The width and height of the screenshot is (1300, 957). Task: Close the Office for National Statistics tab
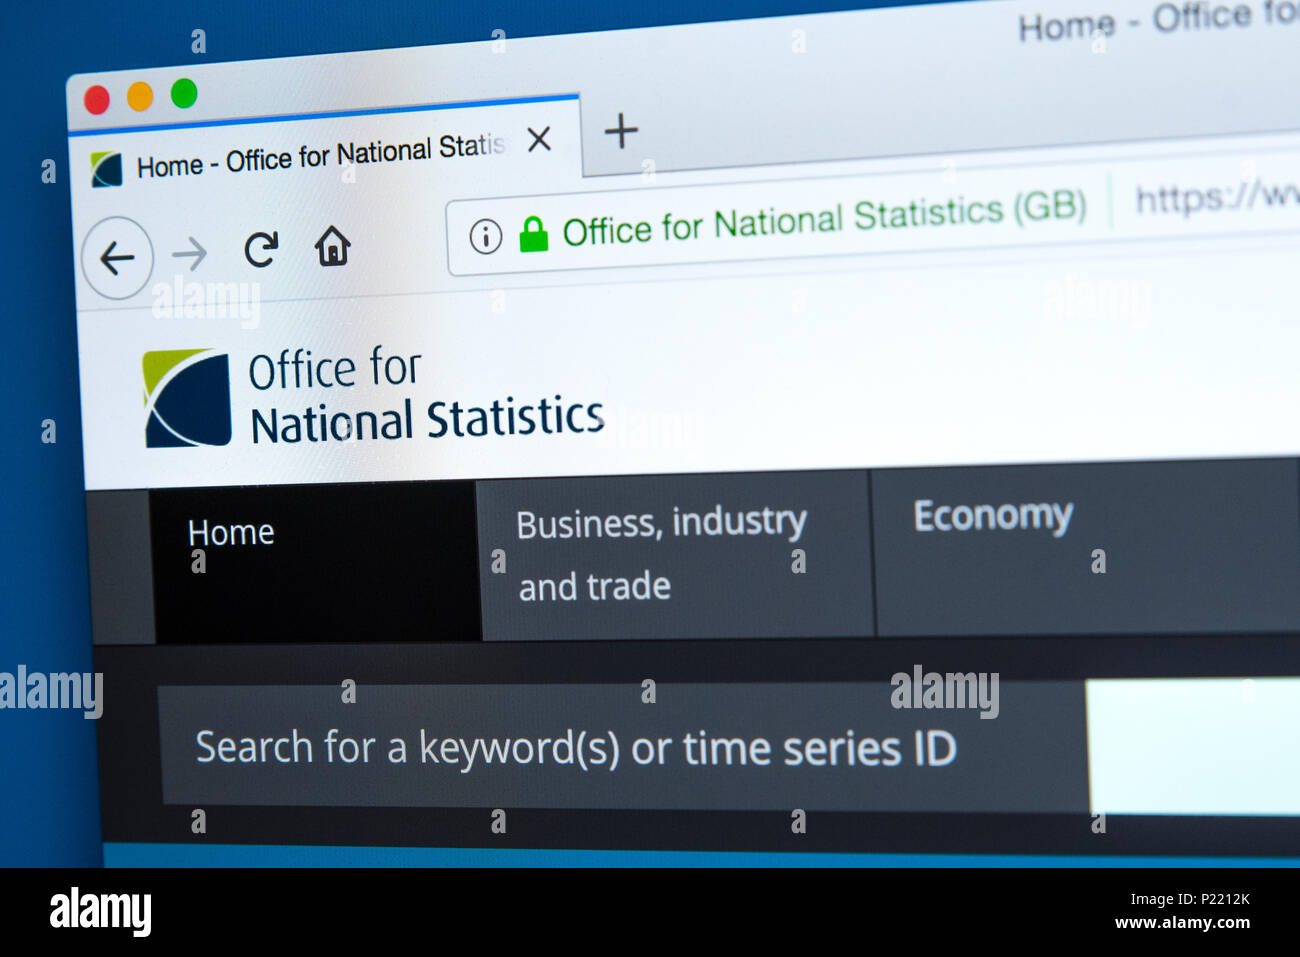539,139
